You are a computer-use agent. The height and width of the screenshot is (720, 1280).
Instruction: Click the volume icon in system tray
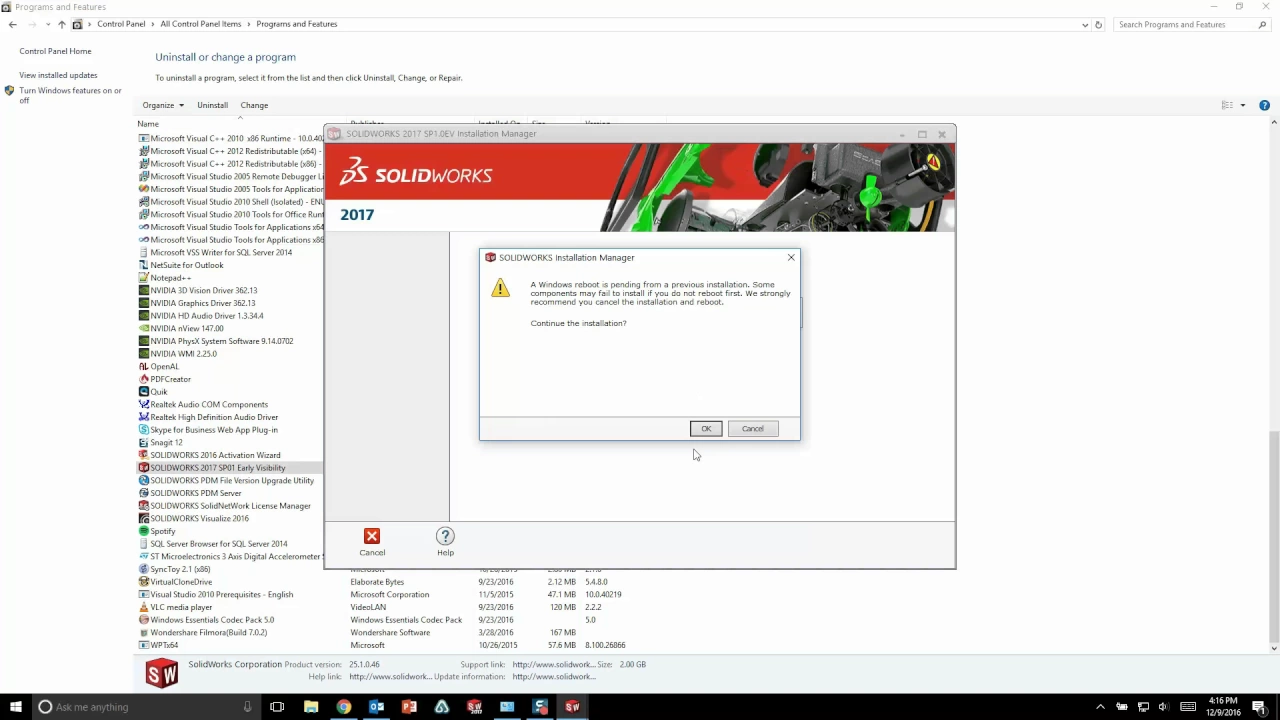point(1165,707)
